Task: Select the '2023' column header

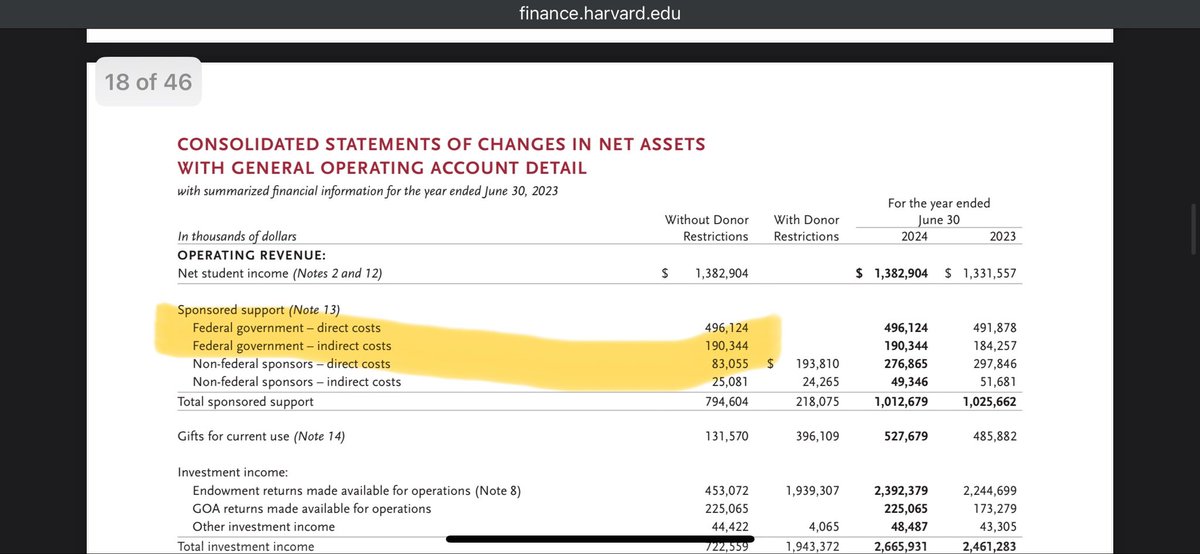Action: coord(1004,237)
